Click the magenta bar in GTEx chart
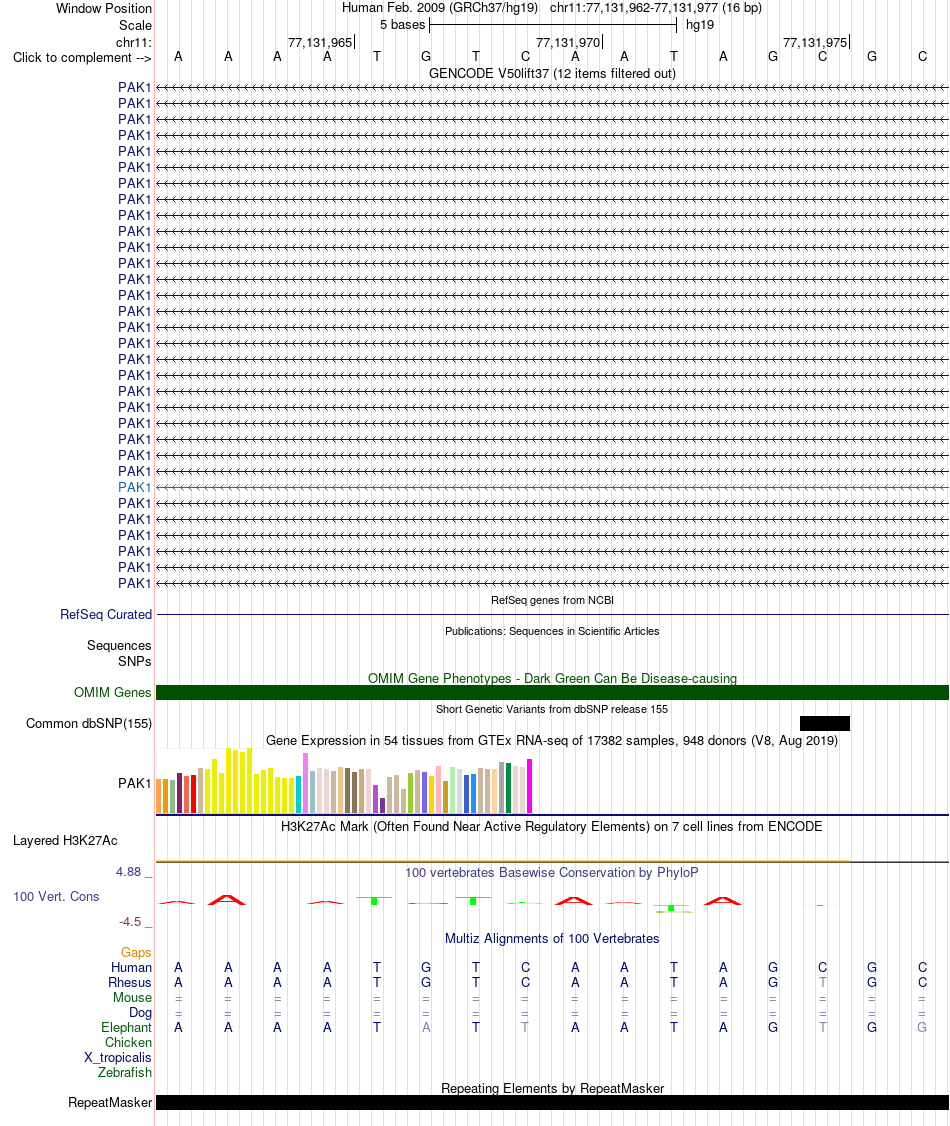950x1126 pixels. click(530, 786)
